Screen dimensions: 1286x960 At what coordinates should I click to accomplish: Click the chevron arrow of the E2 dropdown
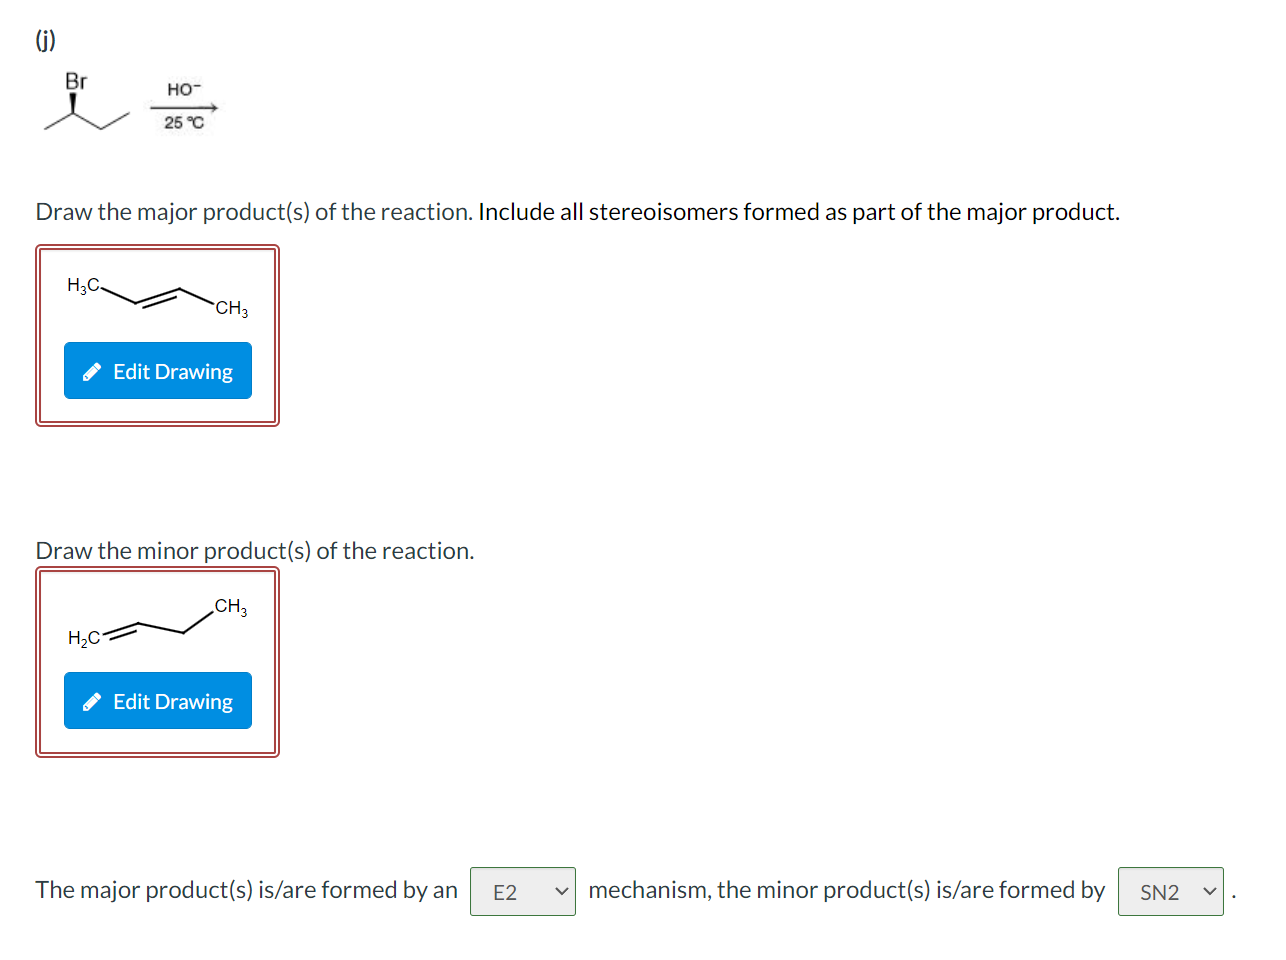coord(562,892)
